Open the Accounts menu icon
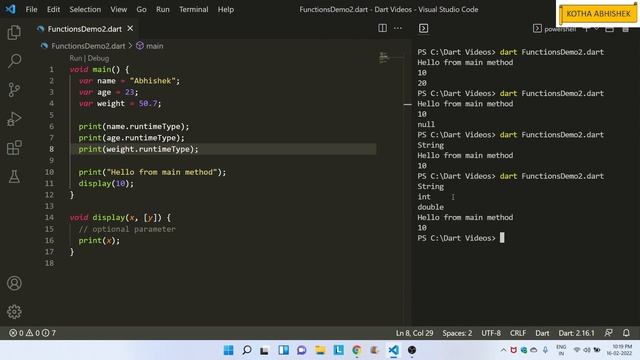The image size is (640, 360). (14, 283)
